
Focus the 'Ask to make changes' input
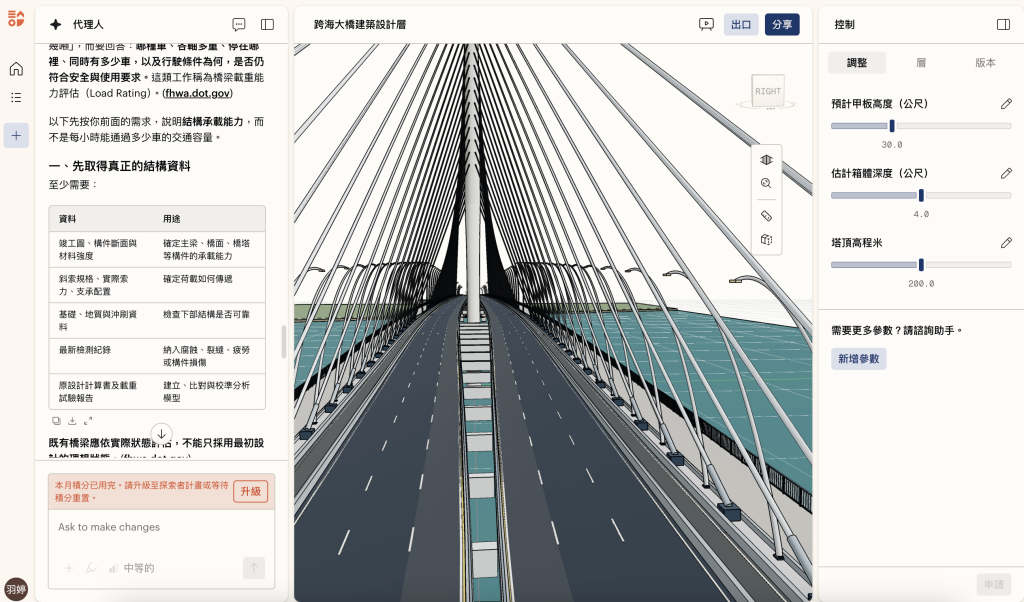click(161, 527)
